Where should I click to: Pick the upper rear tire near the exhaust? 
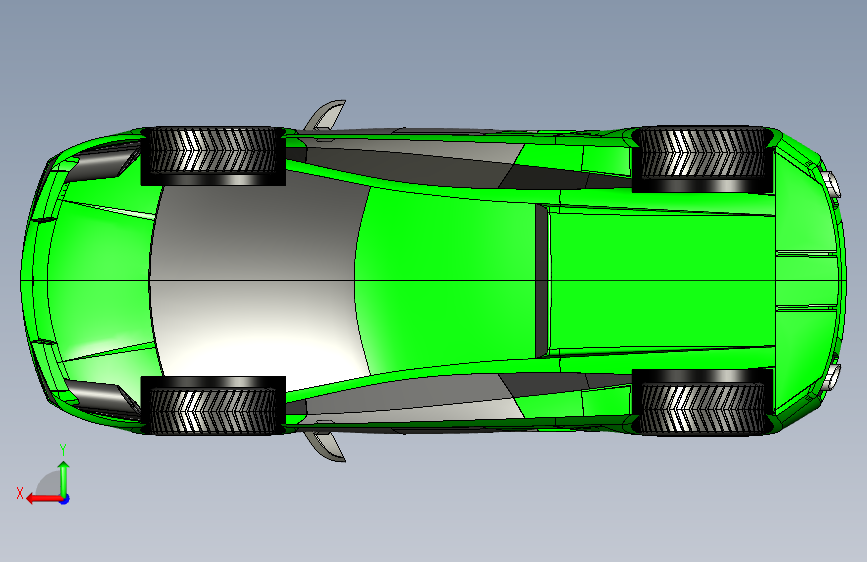coord(702,159)
